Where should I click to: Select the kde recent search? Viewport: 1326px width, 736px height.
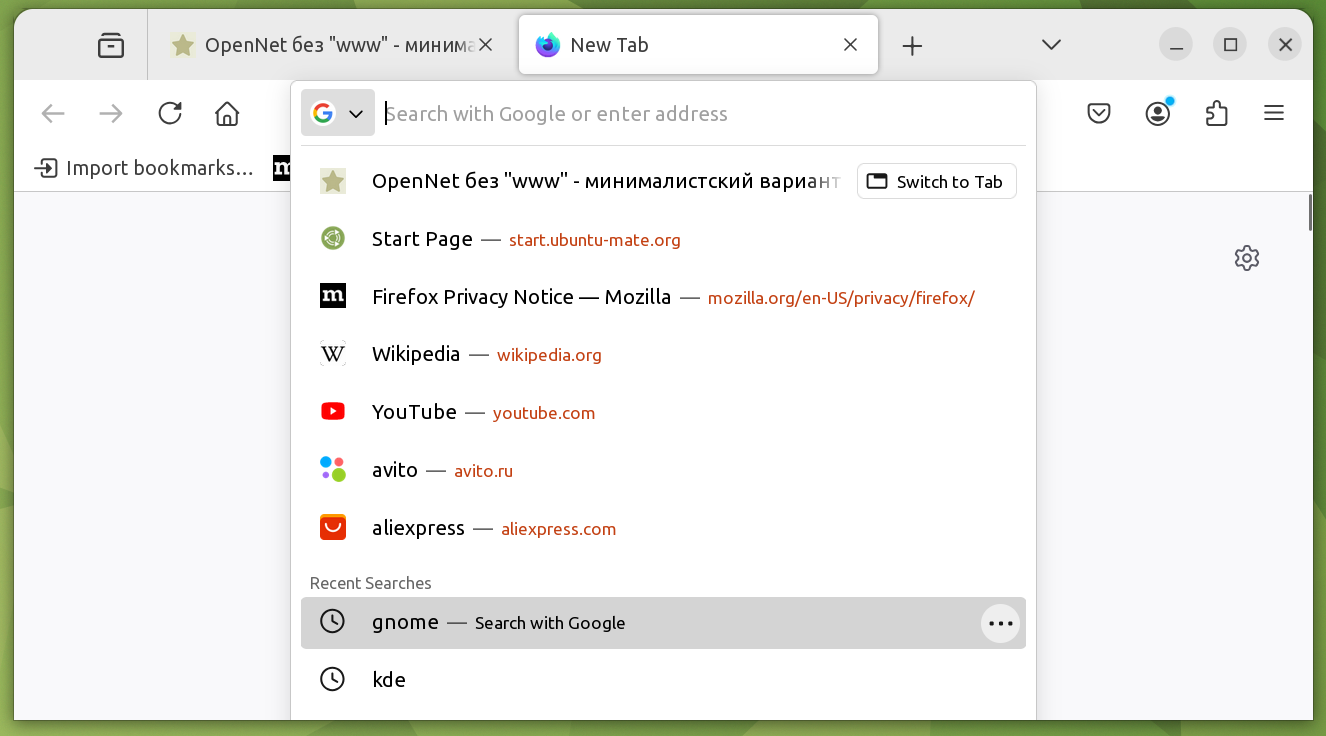663,680
